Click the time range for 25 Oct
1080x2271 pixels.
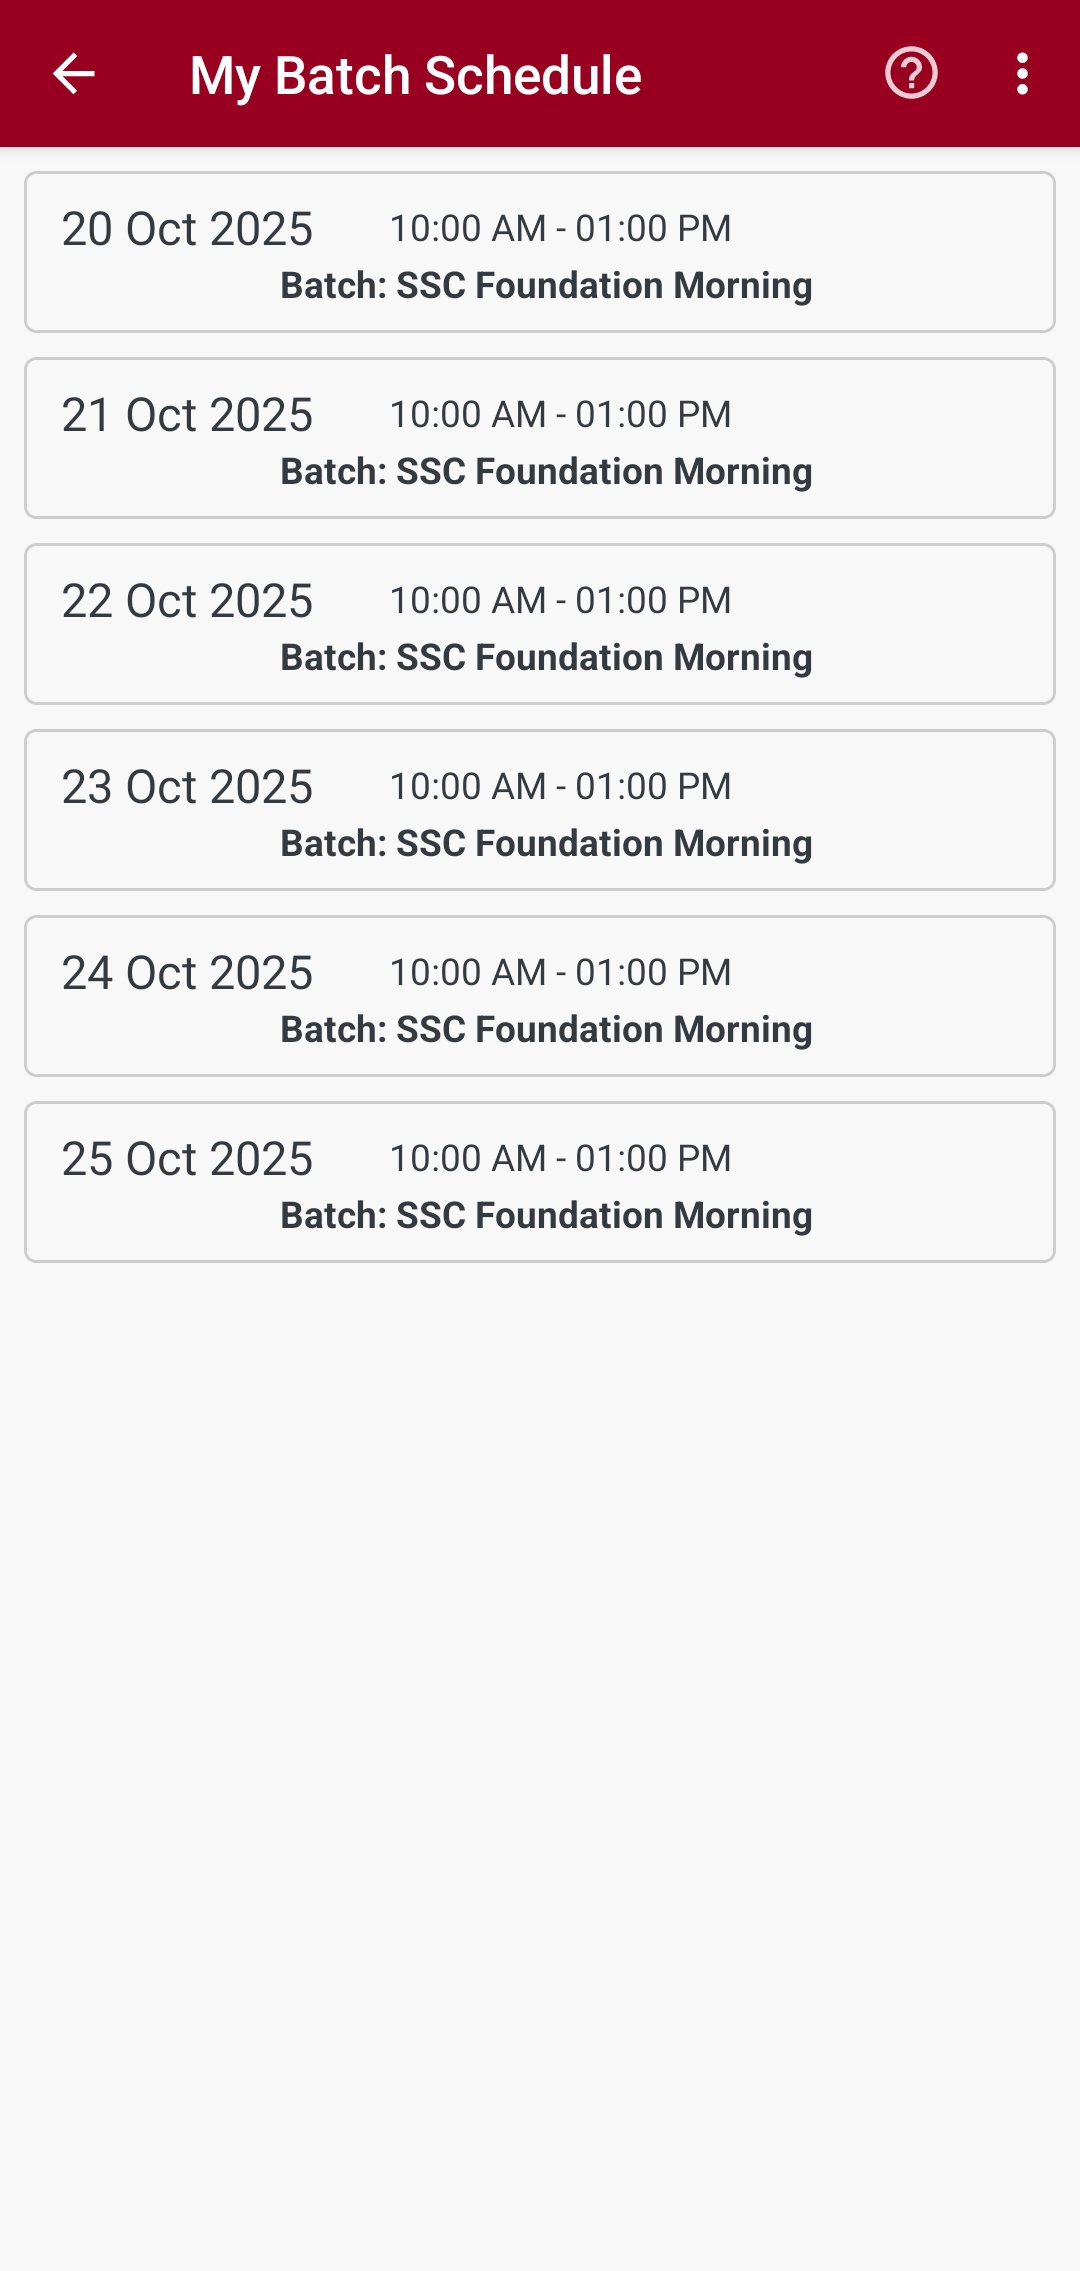pos(560,1159)
